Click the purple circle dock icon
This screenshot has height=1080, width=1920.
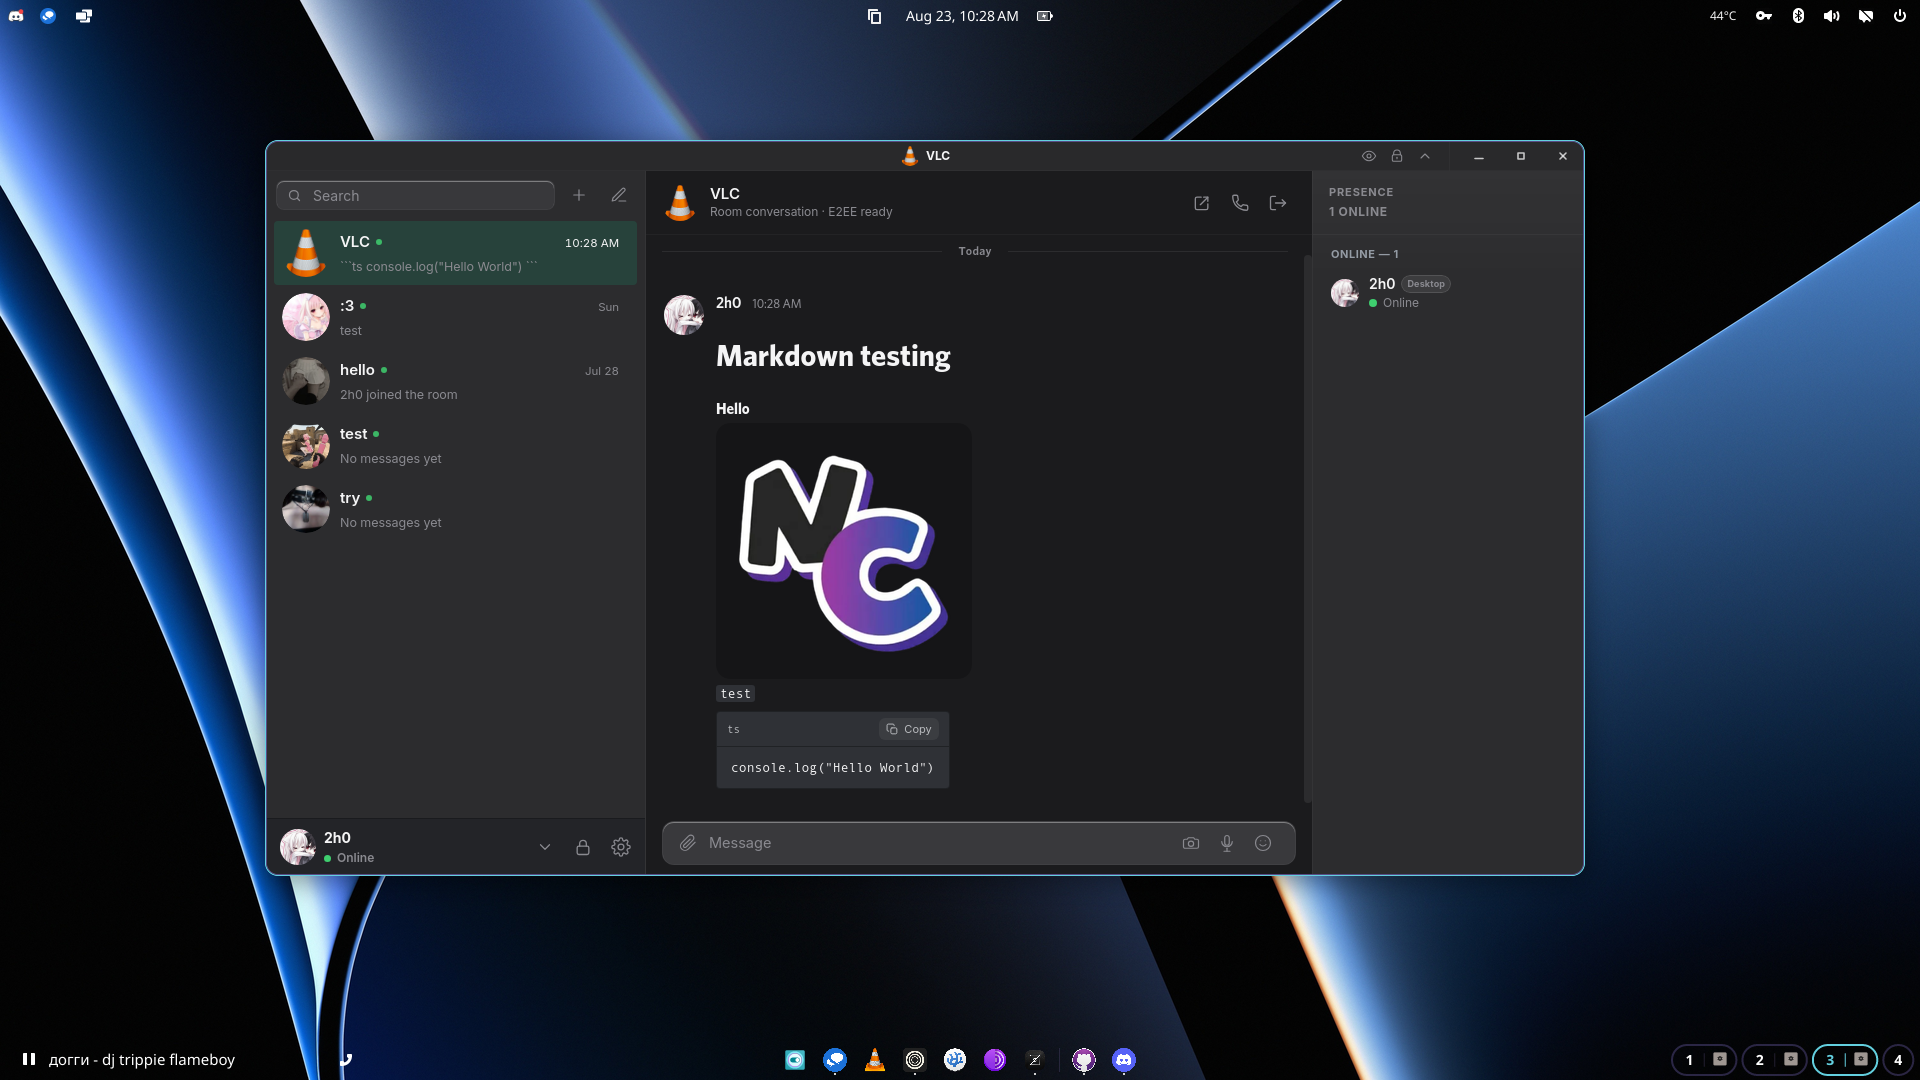point(995,1060)
